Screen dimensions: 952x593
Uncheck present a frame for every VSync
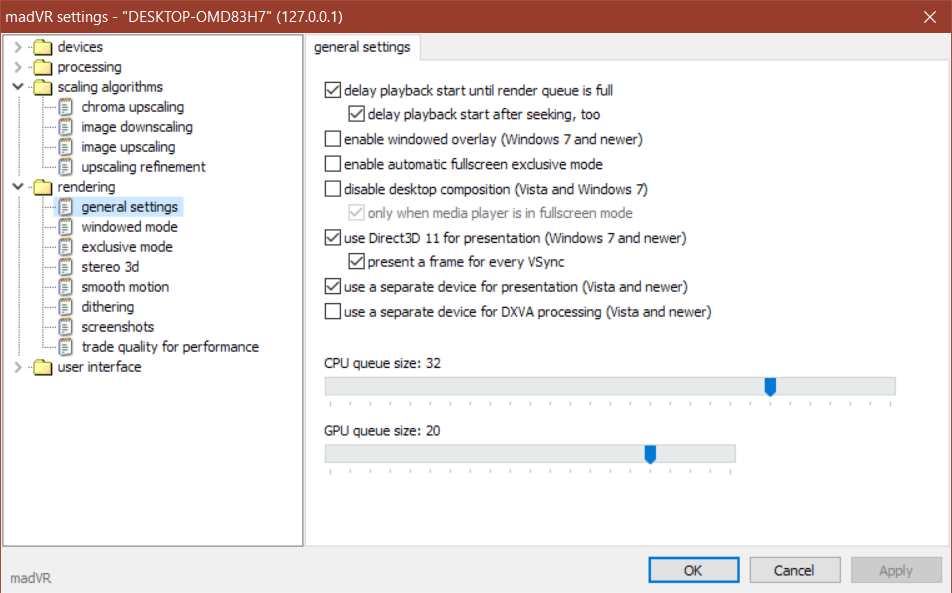tap(356, 262)
